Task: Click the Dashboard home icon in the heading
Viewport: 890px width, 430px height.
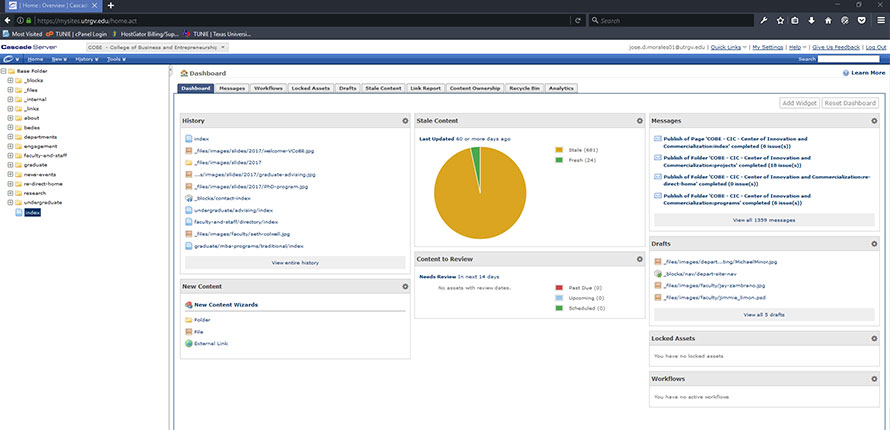Action: pyautogui.click(x=183, y=74)
